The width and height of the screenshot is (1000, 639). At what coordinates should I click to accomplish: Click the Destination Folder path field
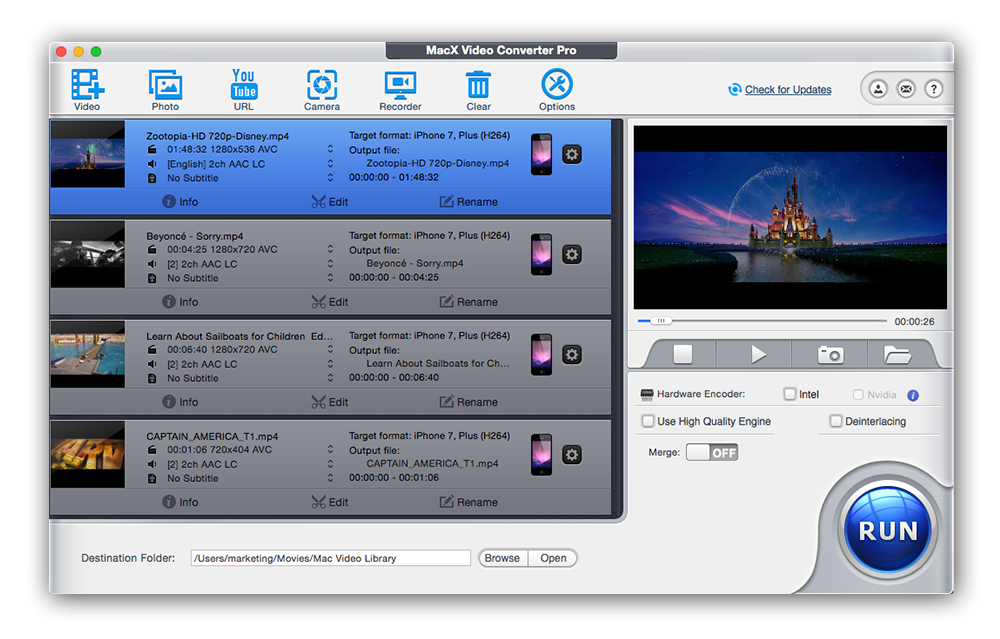coord(330,558)
